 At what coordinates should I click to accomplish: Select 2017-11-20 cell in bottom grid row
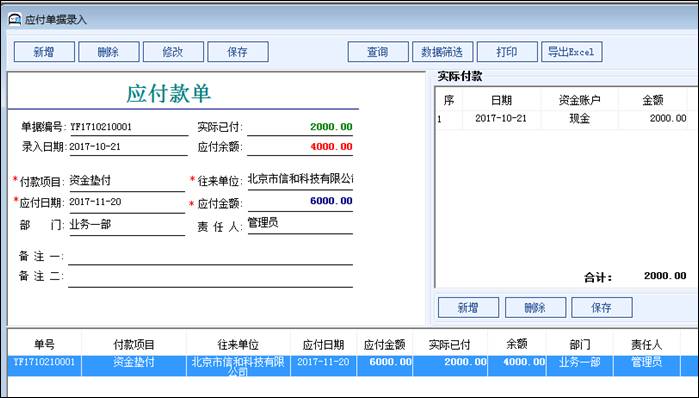click(x=323, y=366)
